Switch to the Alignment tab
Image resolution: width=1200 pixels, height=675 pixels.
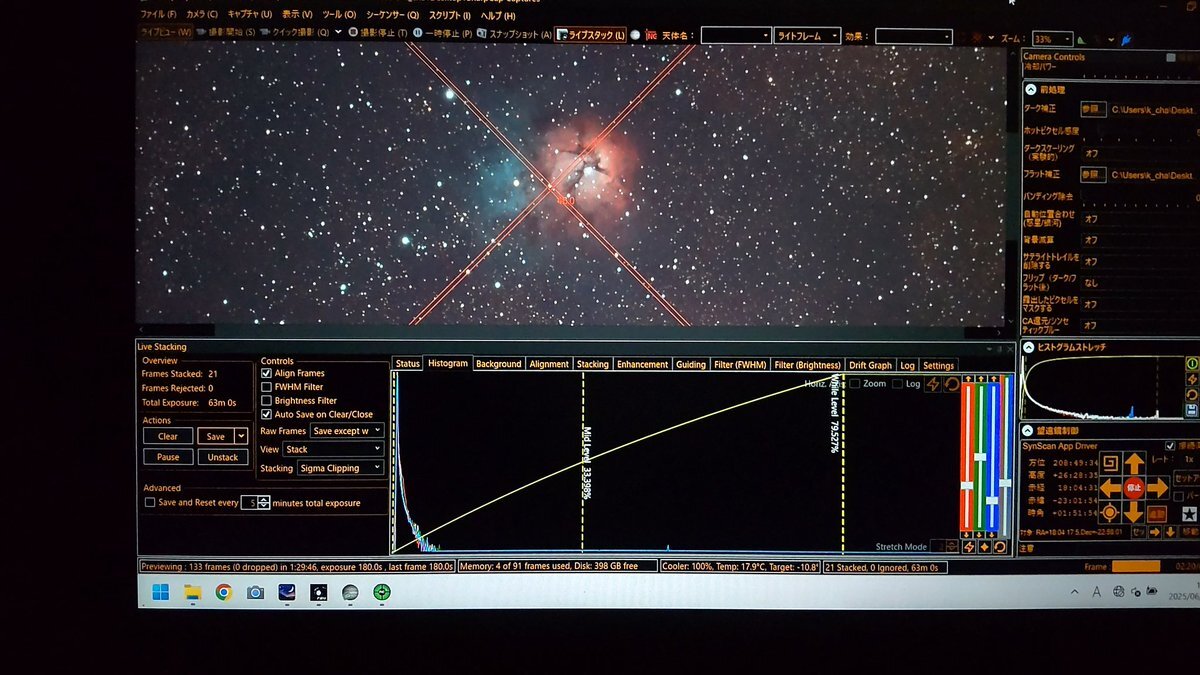tap(549, 364)
